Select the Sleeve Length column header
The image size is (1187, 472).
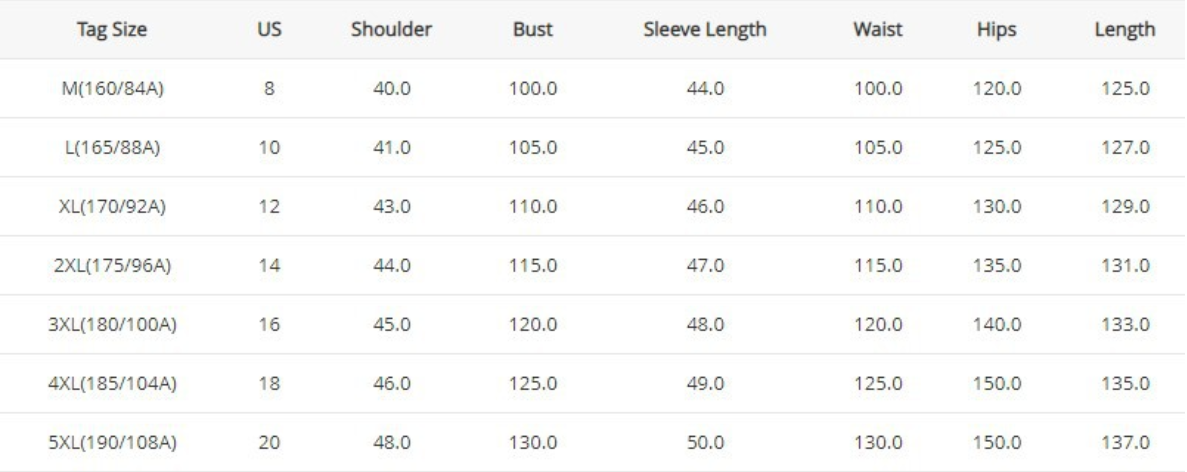(704, 30)
